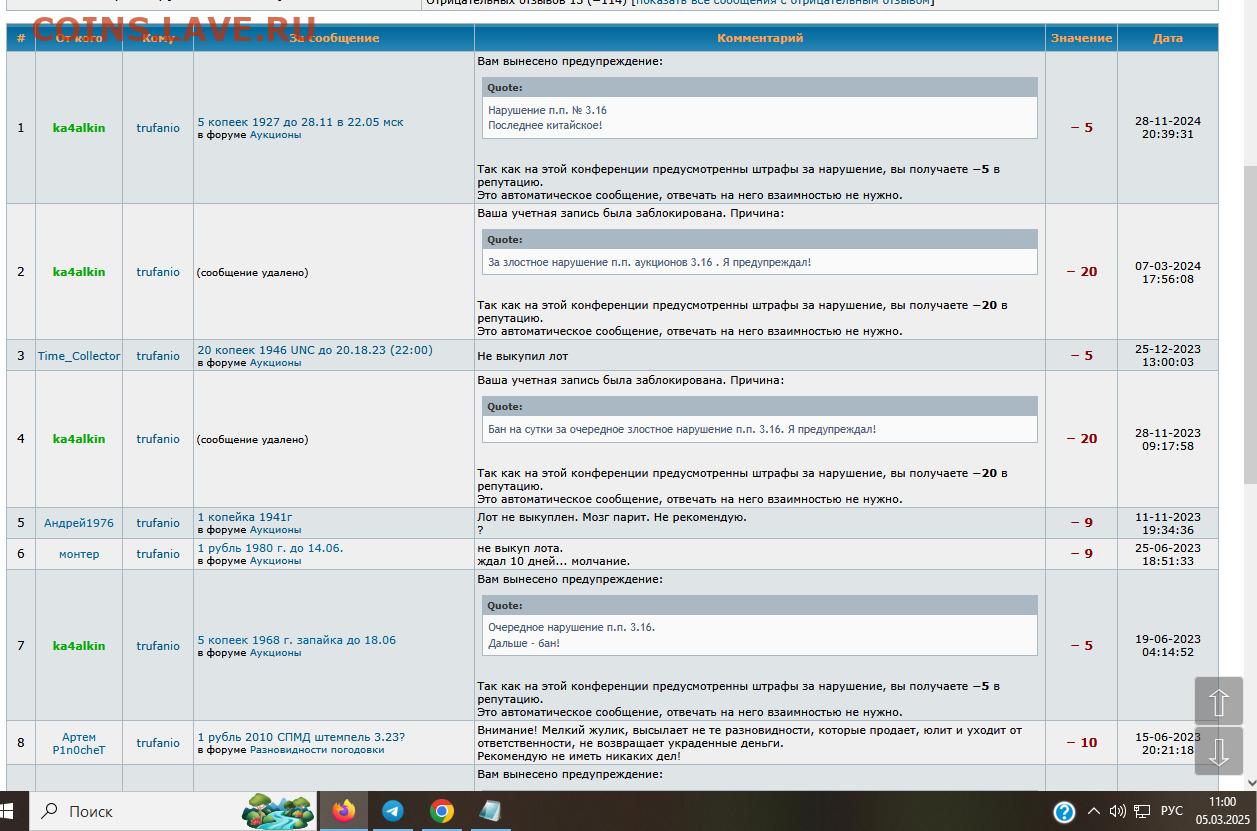This screenshot has width=1257, height=831.
Task: Click date '11-11-2023 19:34:36'
Action: click(1167, 523)
